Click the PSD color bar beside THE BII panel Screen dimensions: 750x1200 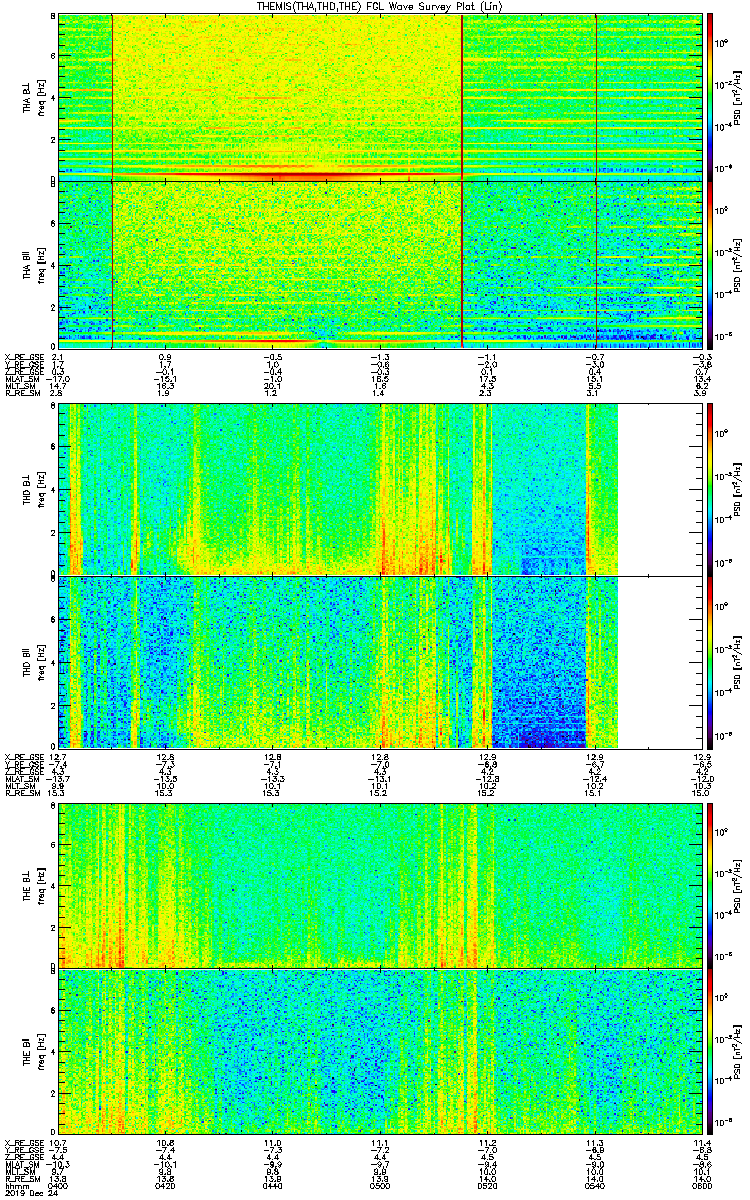(x=710, y=1051)
